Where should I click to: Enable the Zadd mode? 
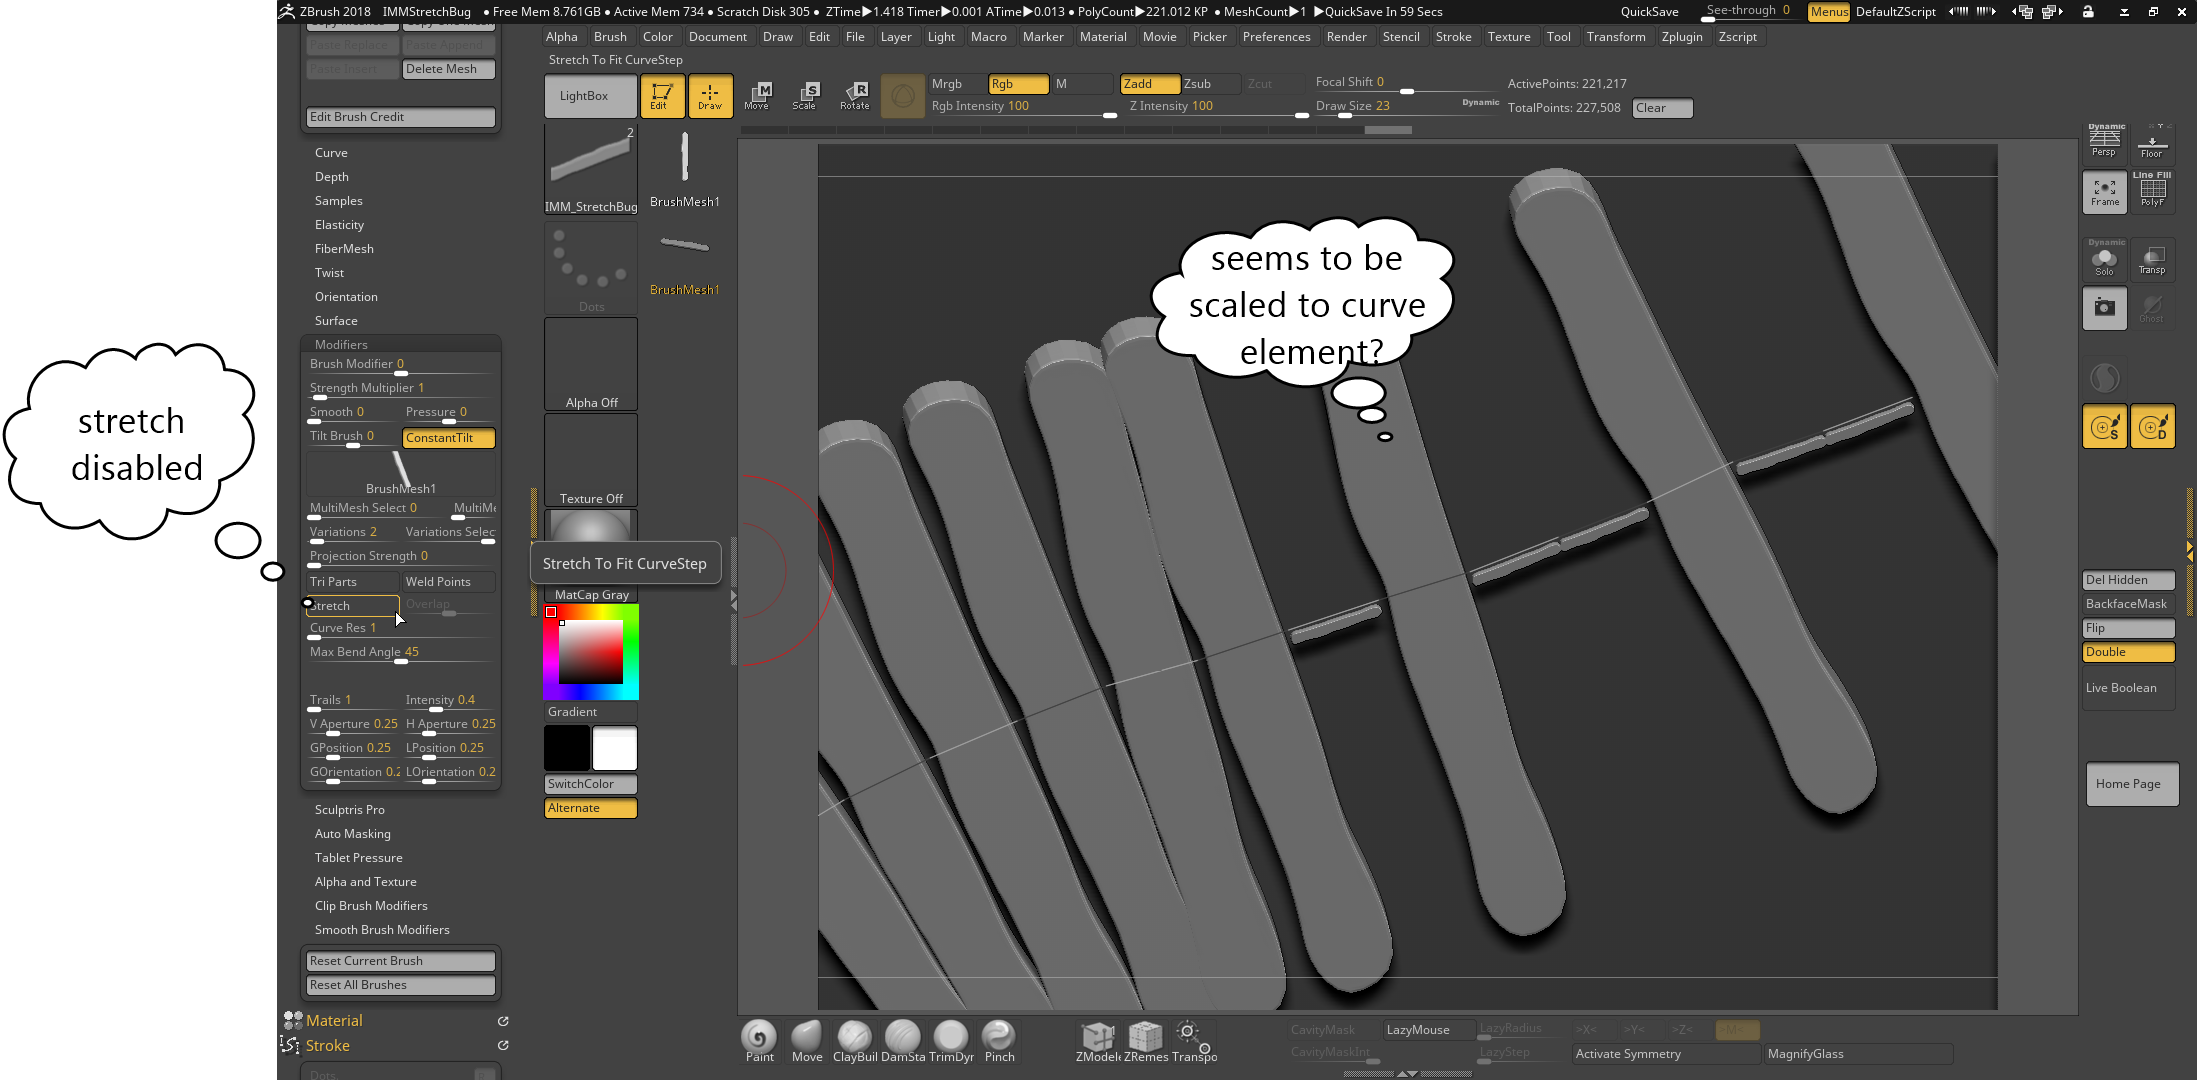click(1149, 84)
